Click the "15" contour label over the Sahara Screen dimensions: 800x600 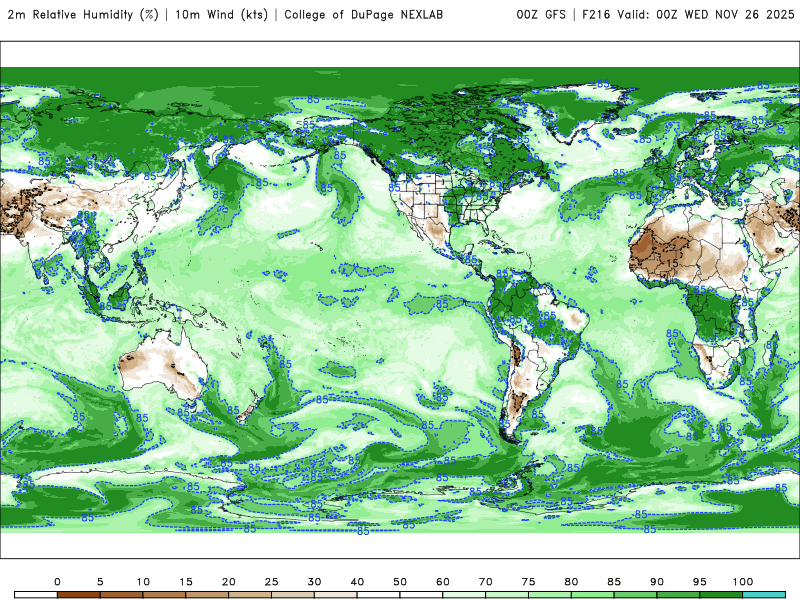[672, 263]
